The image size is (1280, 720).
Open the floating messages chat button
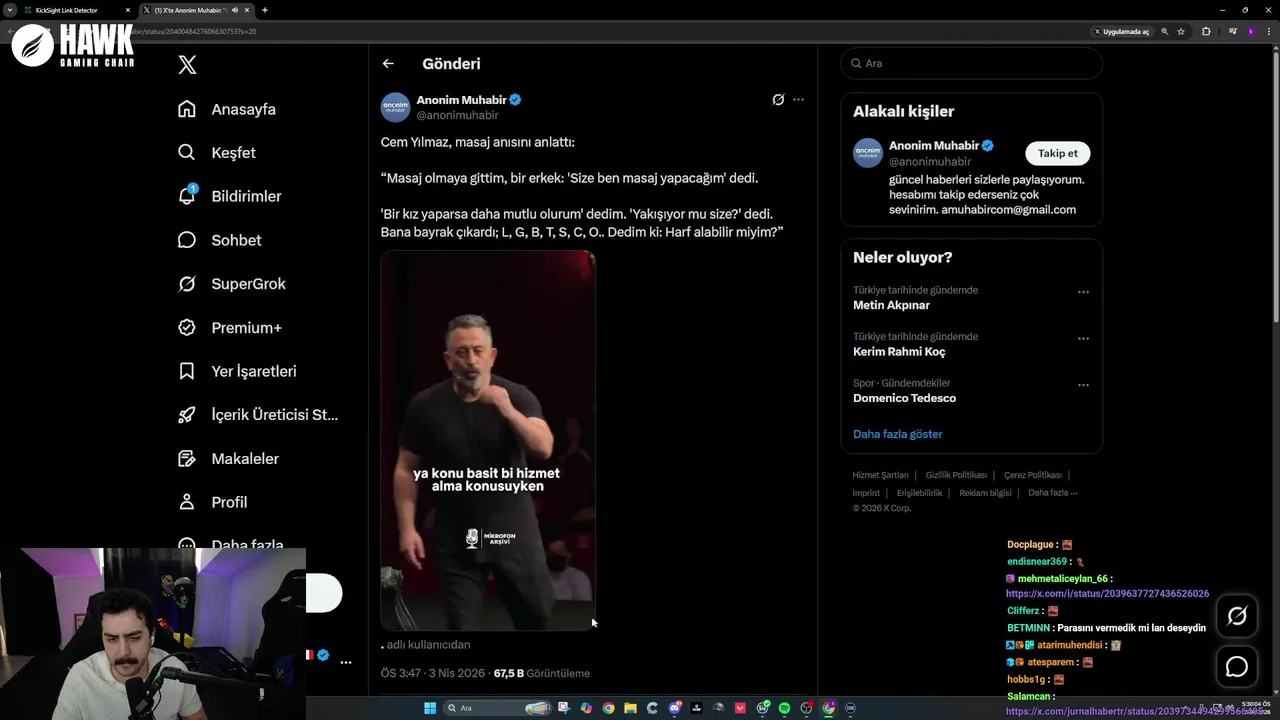1237,666
